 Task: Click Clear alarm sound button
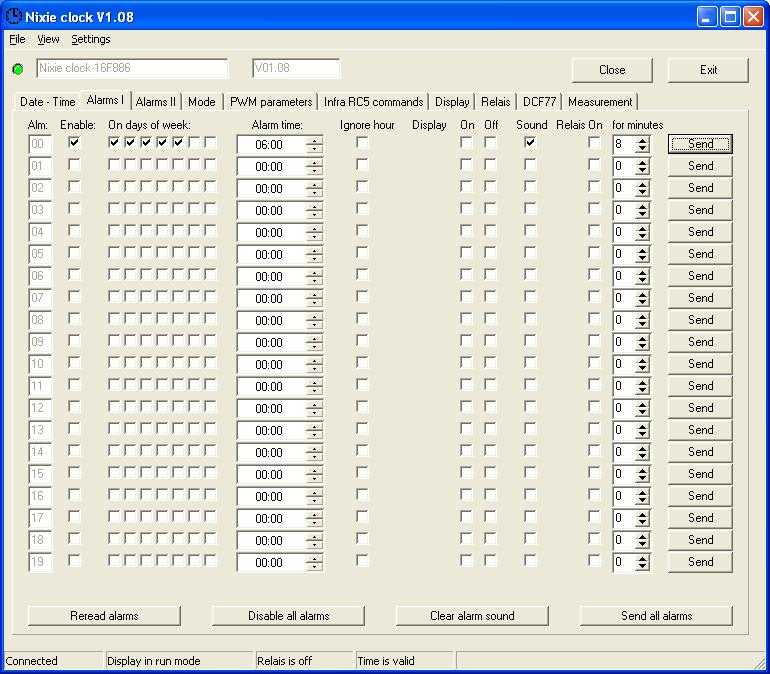click(472, 616)
